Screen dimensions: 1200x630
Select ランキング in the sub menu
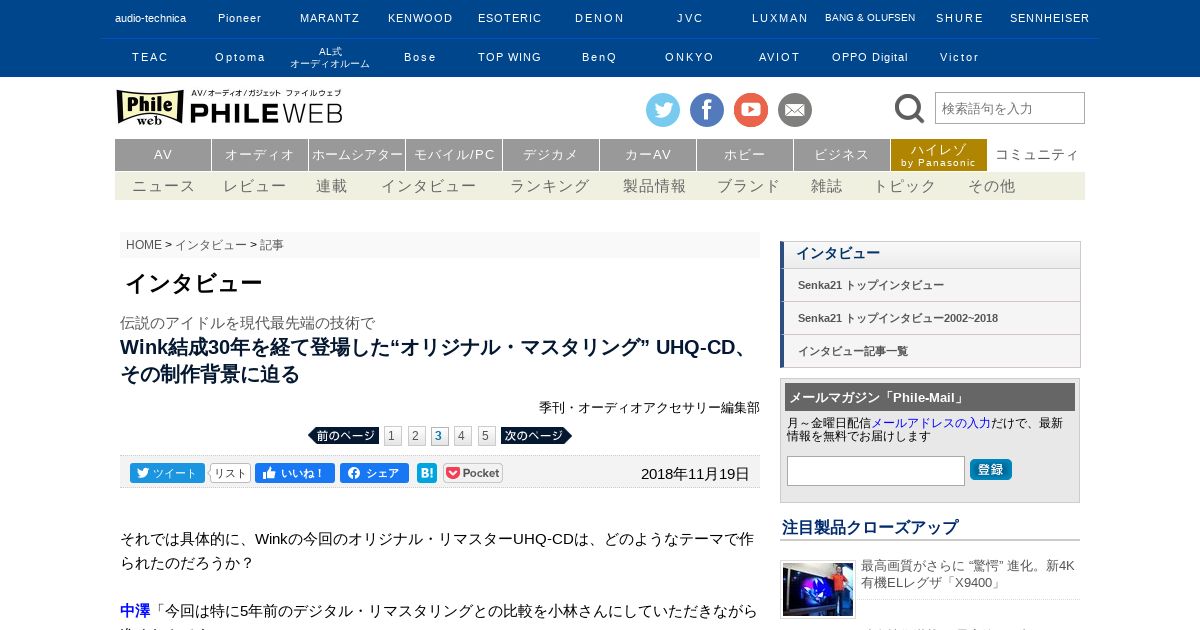550,186
